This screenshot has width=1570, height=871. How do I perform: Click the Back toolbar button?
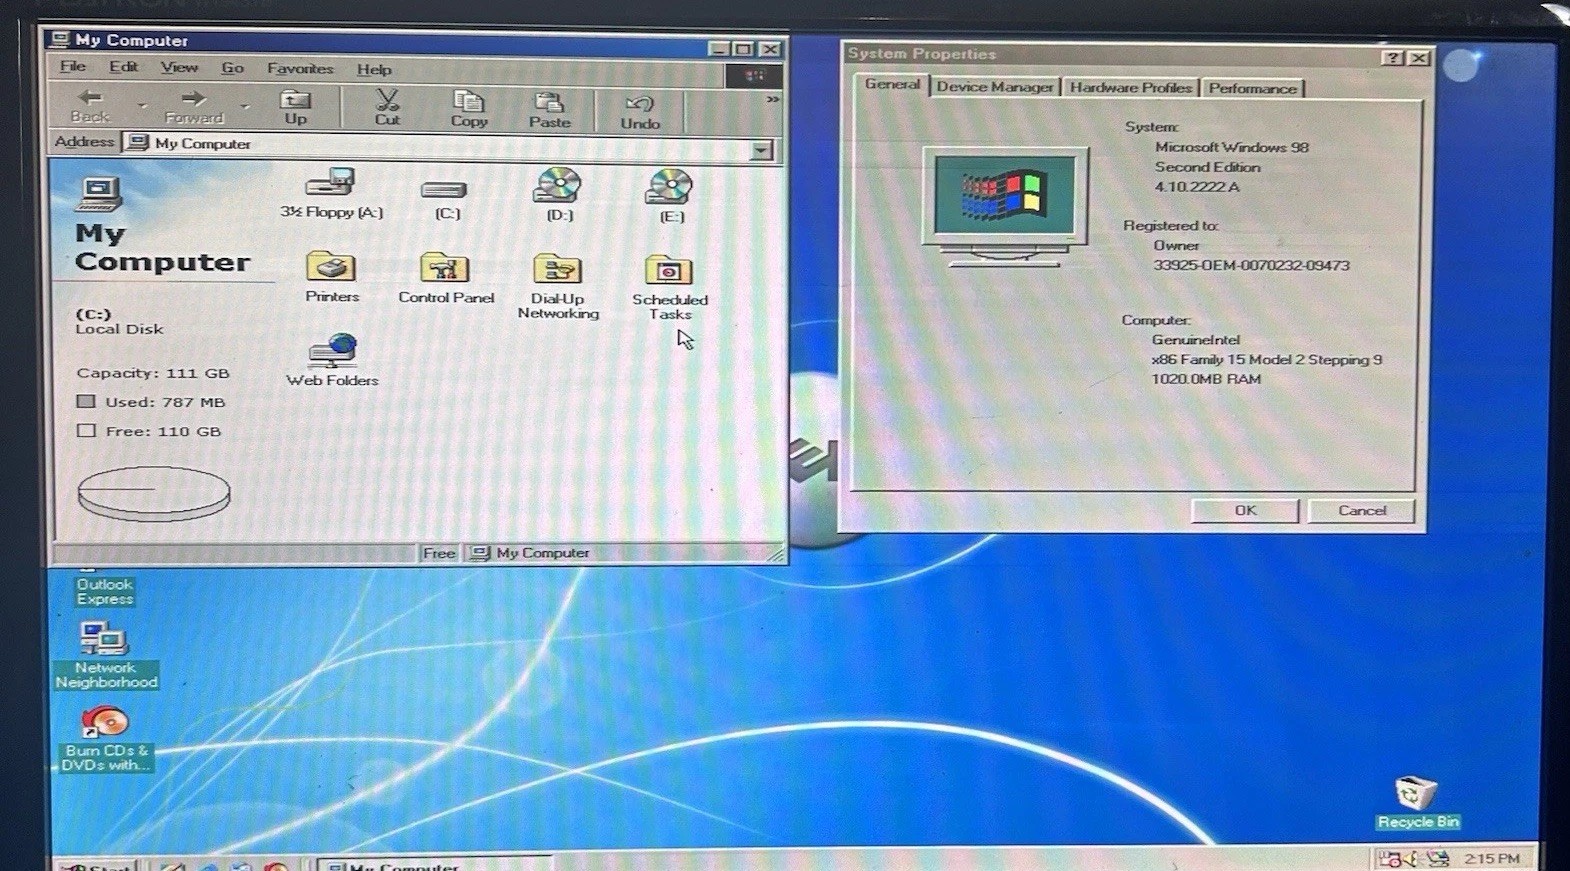(90, 105)
